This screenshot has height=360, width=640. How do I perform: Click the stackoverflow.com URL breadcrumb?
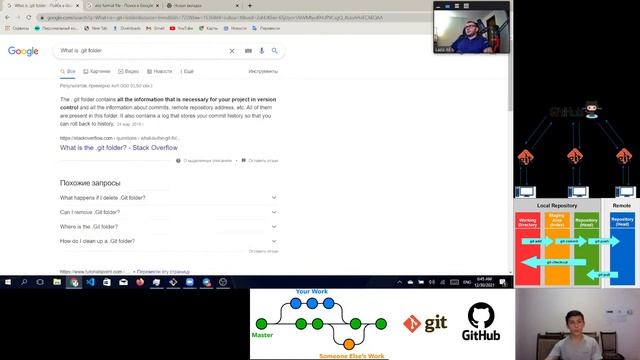coord(119,138)
